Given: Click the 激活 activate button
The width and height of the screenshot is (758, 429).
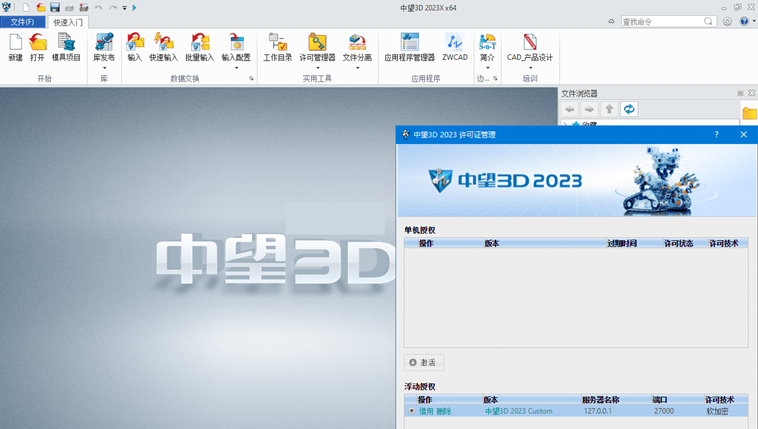Looking at the screenshot, I should point(423,362).
